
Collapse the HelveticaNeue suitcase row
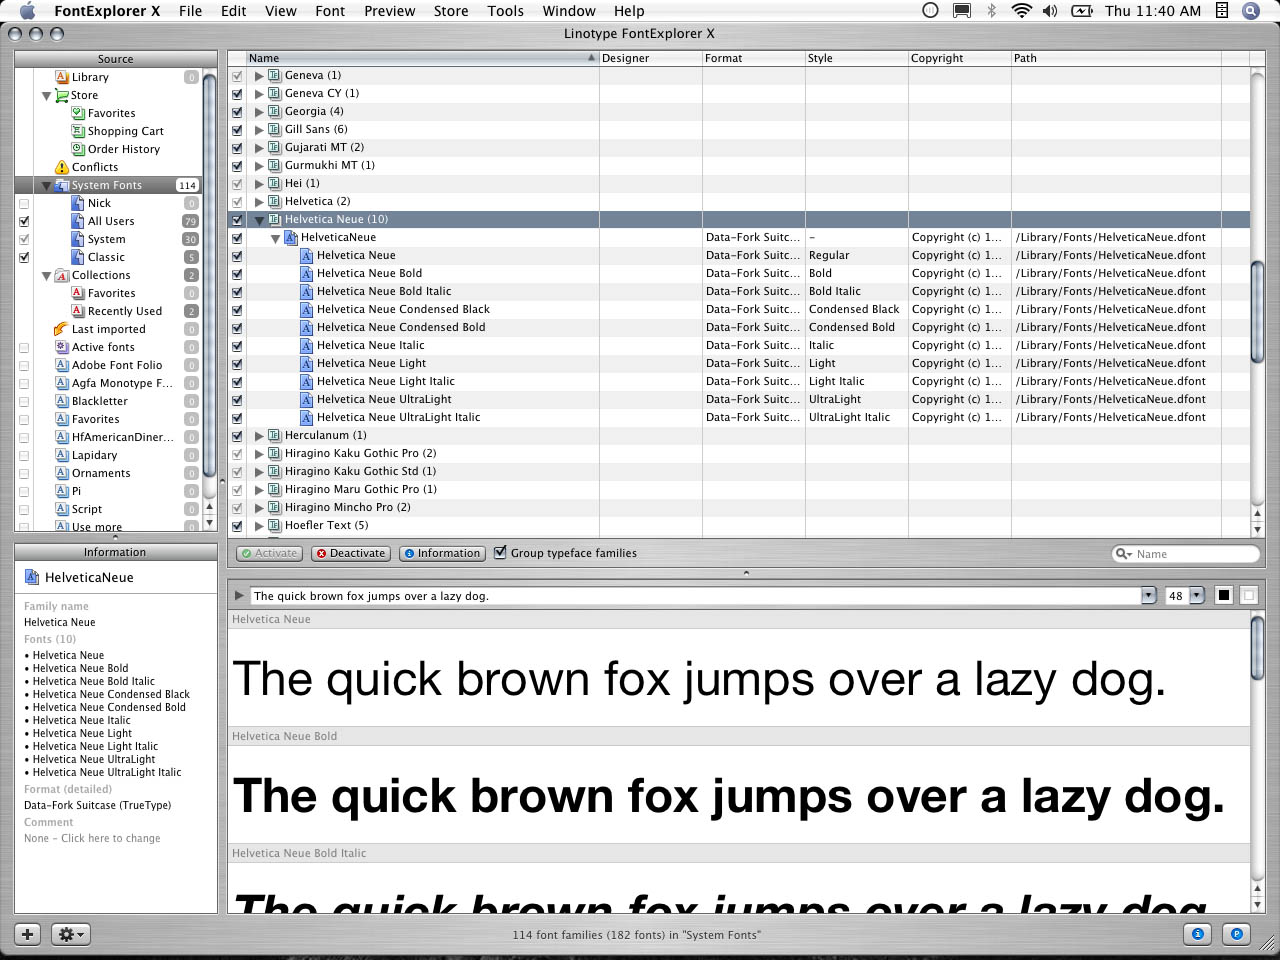pyautogui.click(x=275, y=238)
